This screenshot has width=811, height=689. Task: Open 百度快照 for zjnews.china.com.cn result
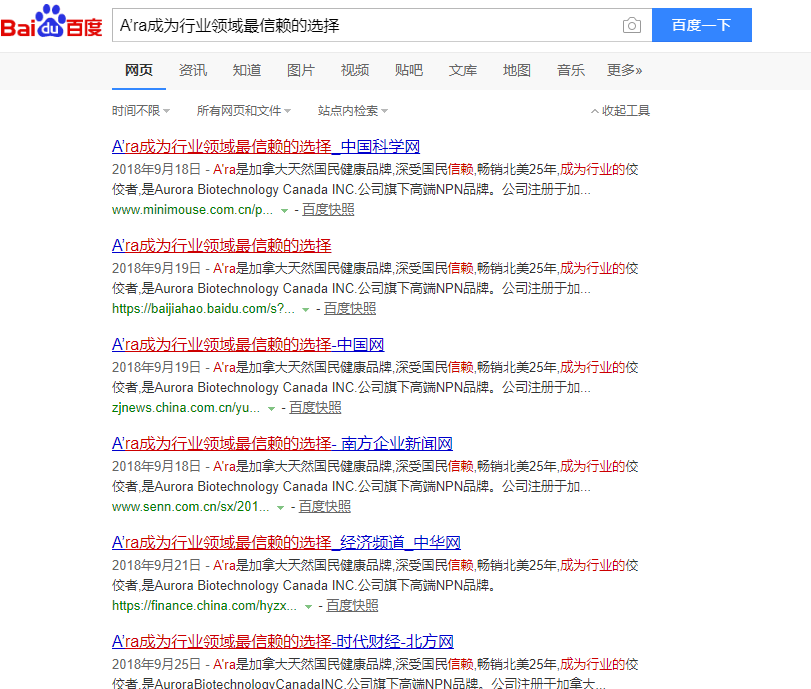[x=315, y=408]
